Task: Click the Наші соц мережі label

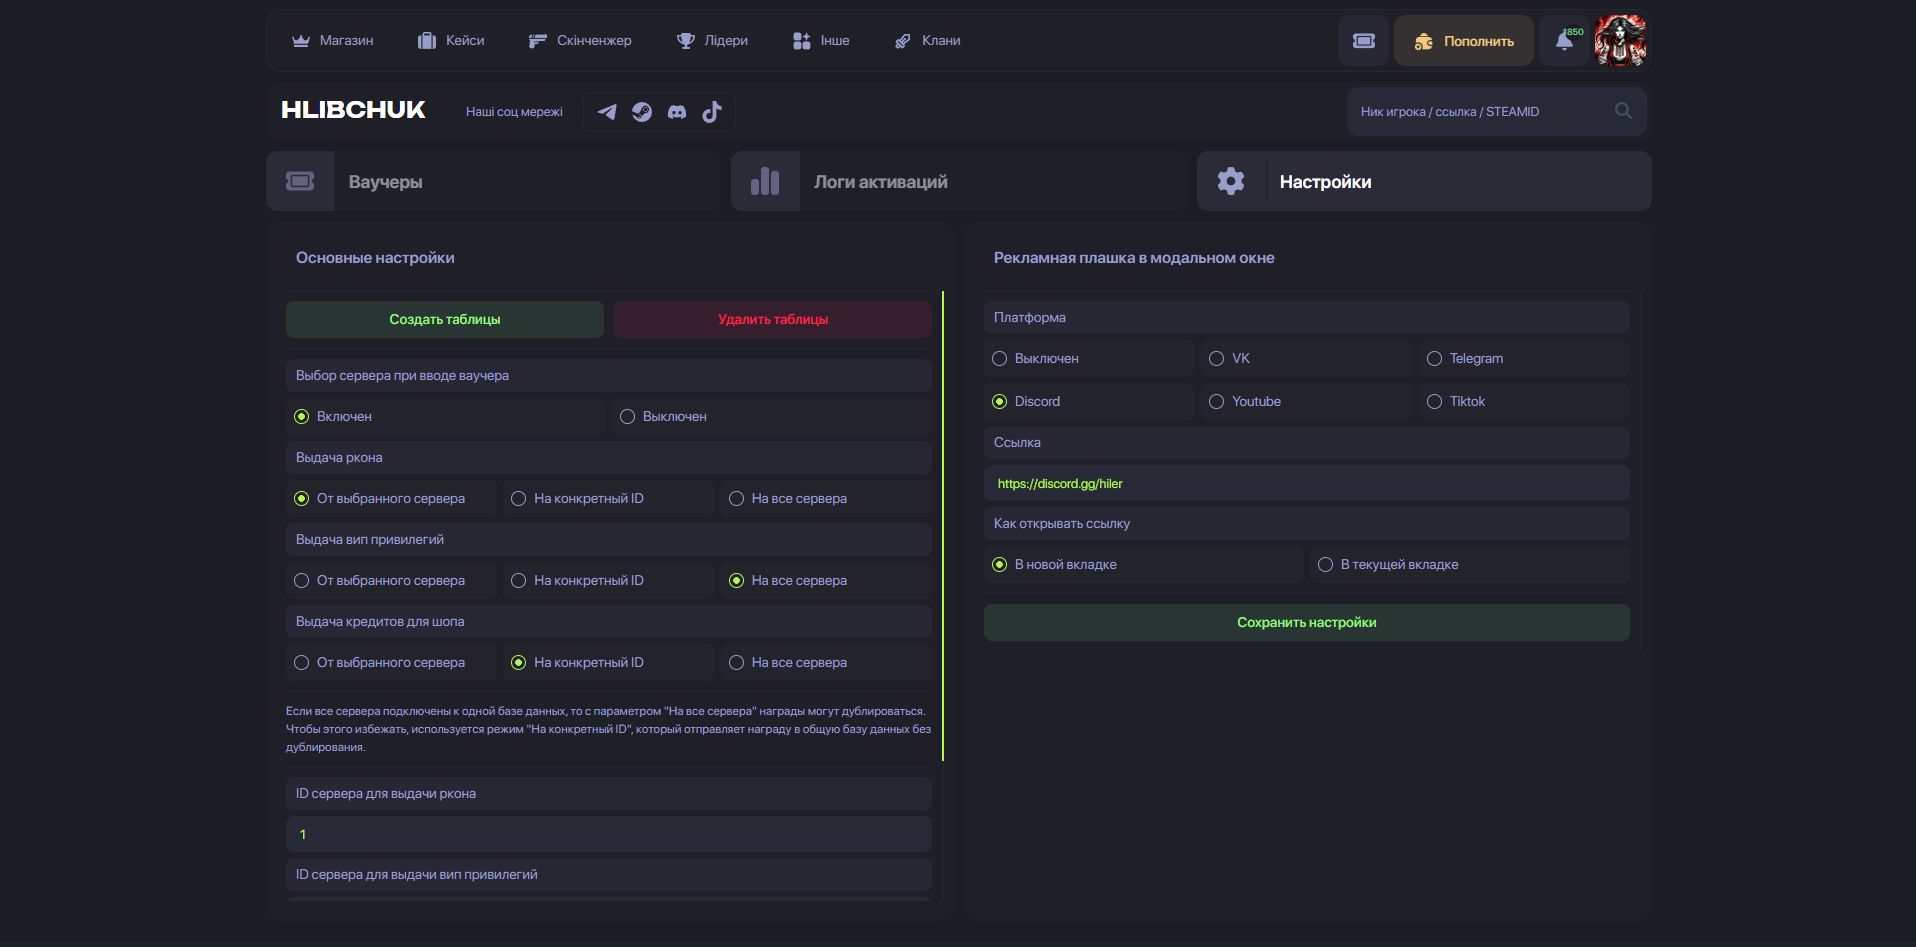Action: coord(514,112)
